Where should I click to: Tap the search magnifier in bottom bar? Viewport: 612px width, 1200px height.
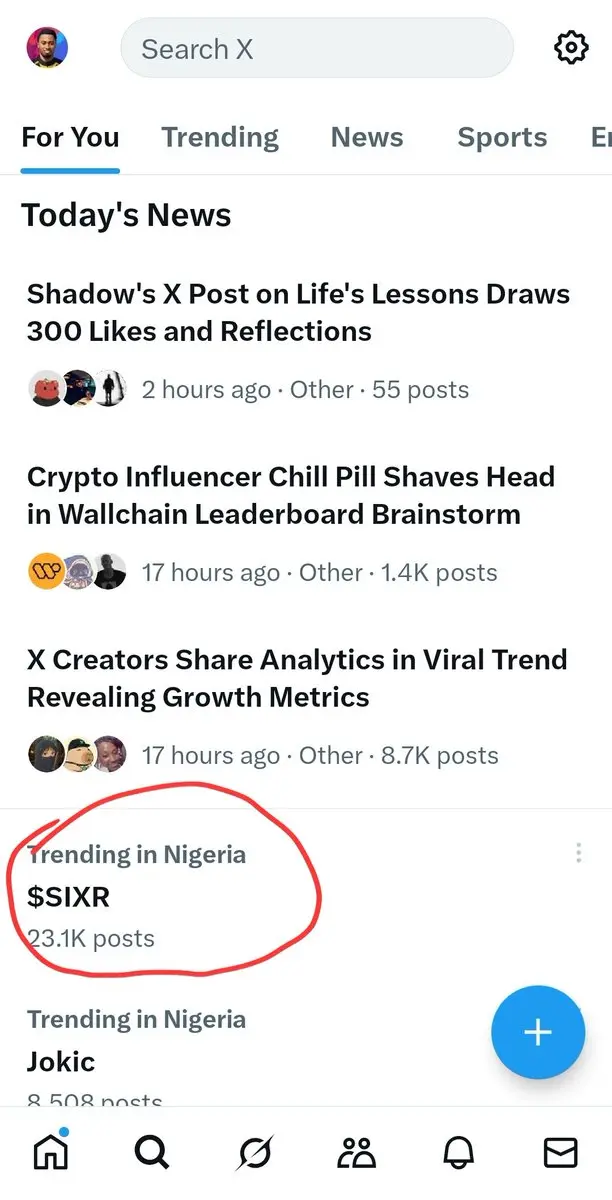(152, 1154)
